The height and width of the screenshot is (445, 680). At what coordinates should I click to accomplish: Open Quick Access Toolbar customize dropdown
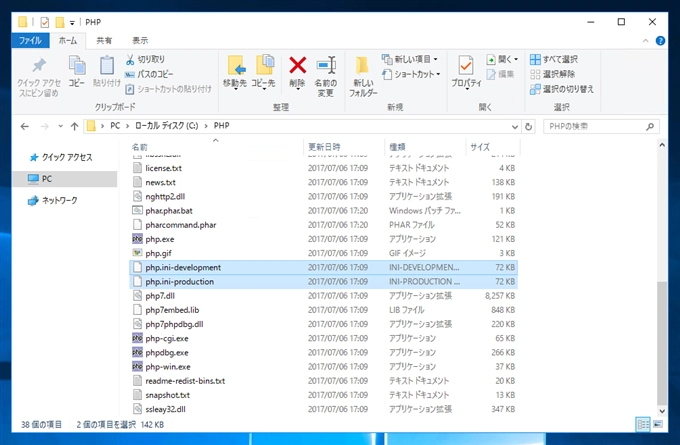72,23
